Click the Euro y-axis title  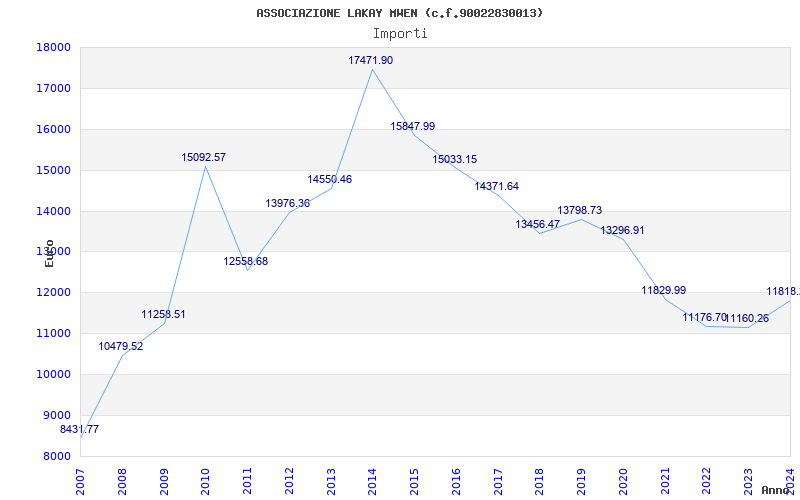pos(49,253)
